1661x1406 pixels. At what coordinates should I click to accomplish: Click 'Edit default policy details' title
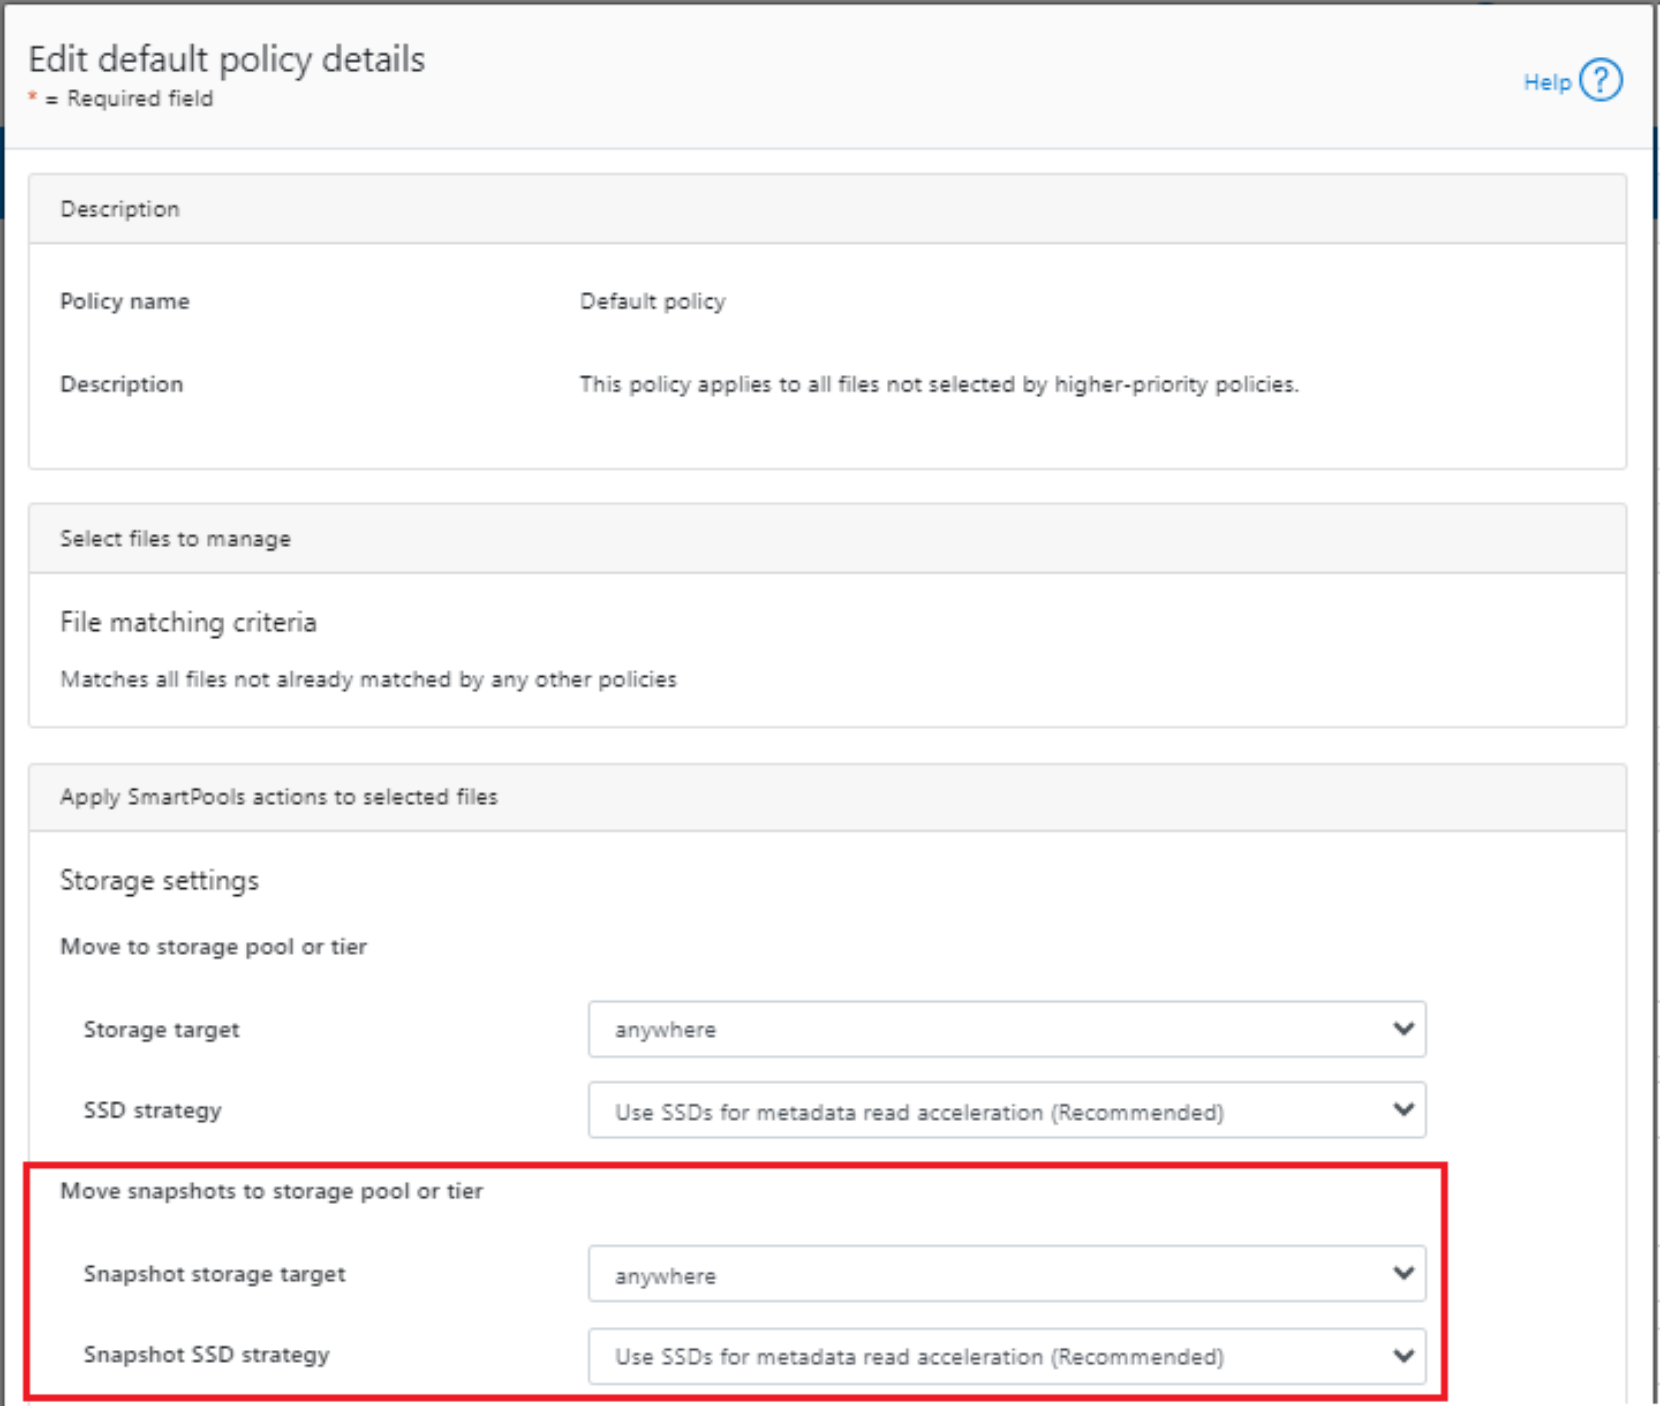click(227, 60)
